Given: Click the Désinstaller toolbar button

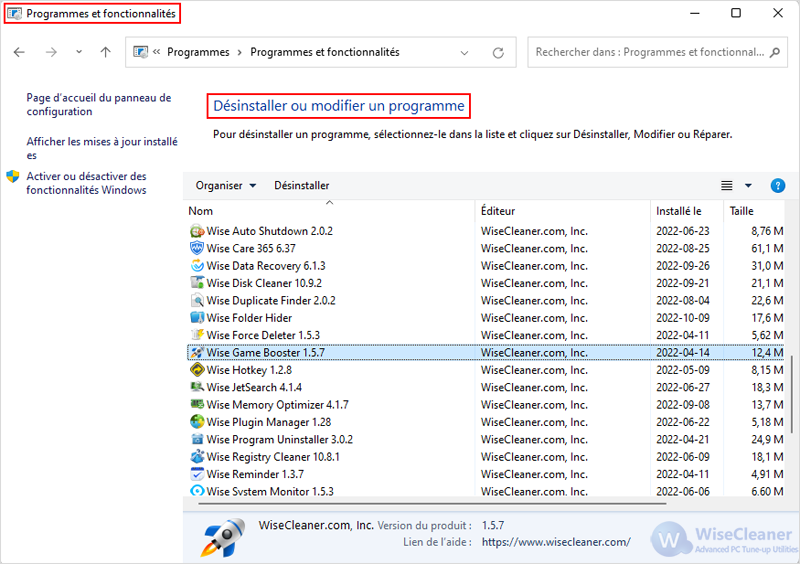Looking at the screenshot, I should point(302,186).
